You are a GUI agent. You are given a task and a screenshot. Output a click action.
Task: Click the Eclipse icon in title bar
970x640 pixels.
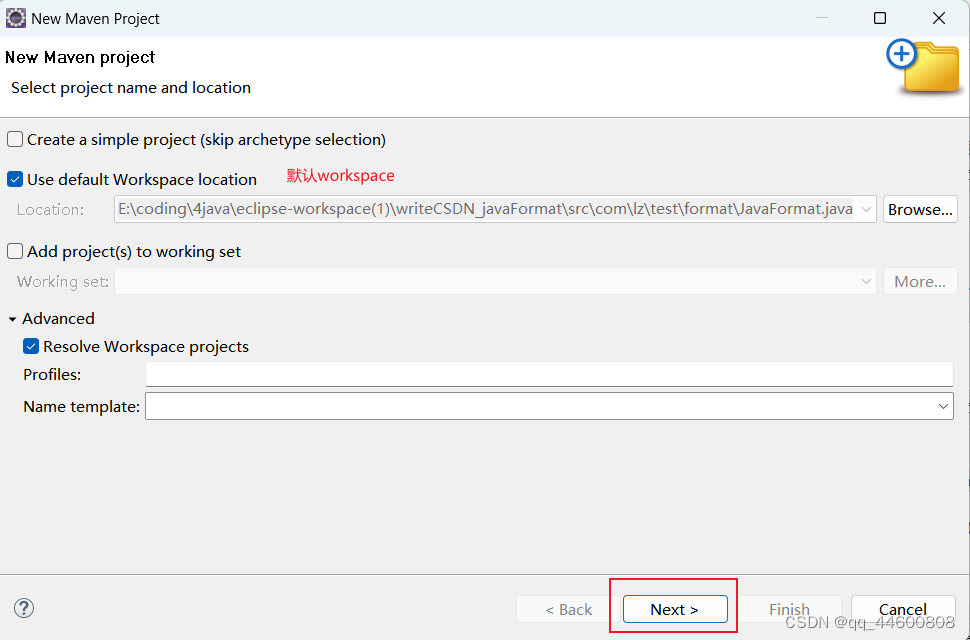tap(15, 19)
